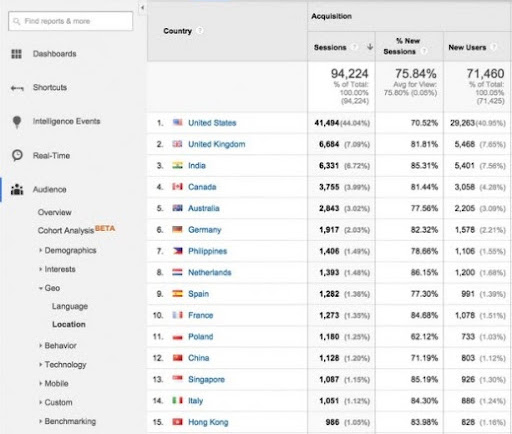The image size is (512, 434).
Task: Sort by the New Users column header
Action: (x=467, y=47)
